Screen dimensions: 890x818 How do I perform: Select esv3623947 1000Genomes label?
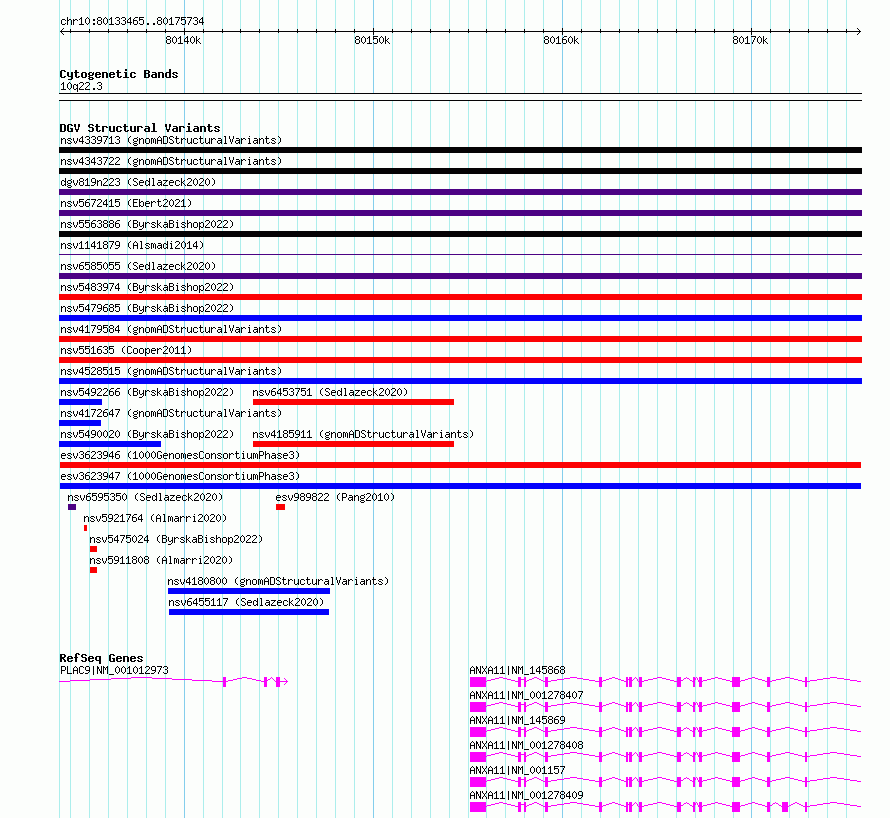point(180,476)
